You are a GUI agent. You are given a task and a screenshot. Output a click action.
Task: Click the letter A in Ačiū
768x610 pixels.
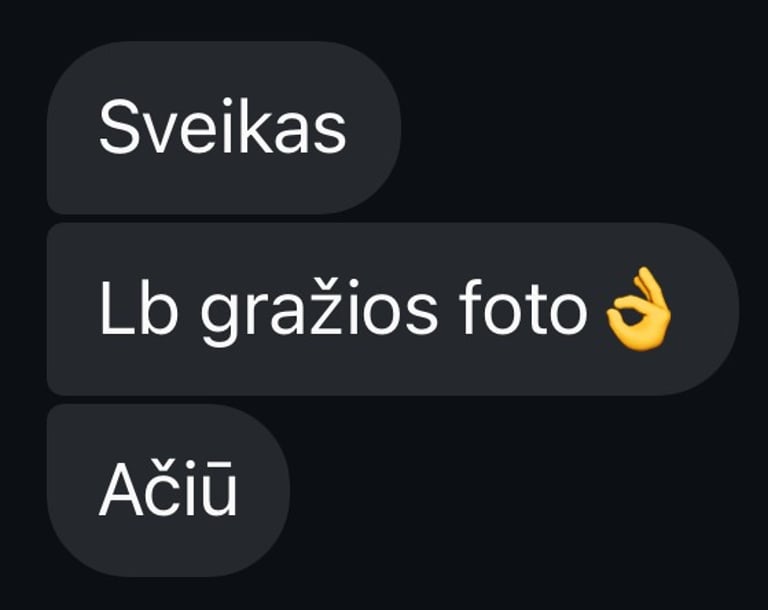(x=121, y=490)
